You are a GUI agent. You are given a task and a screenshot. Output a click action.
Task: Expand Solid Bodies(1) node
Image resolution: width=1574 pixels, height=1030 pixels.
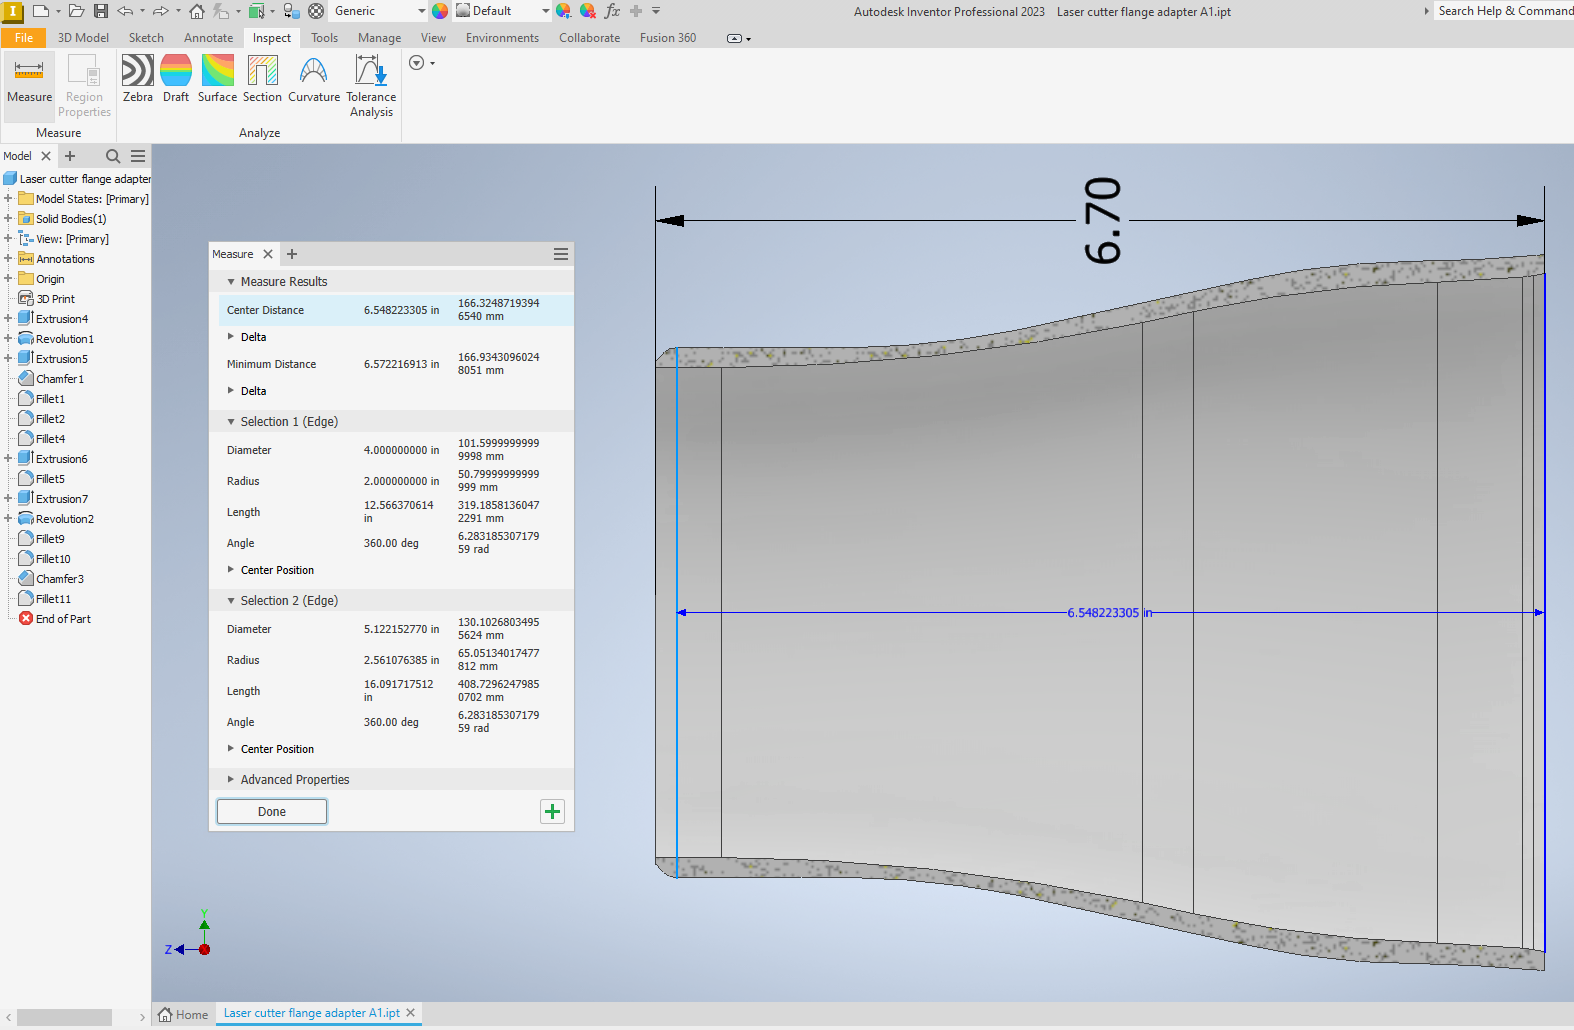click(x=8, y=219)
